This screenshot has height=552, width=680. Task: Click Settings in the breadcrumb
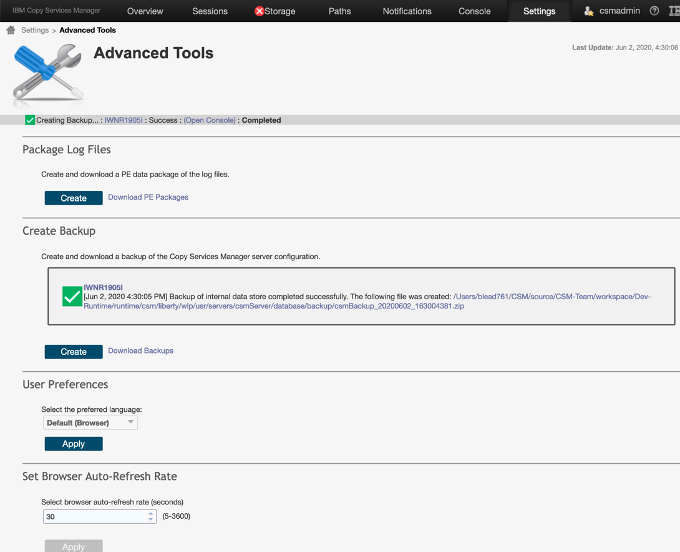click(x=35, y=30)
